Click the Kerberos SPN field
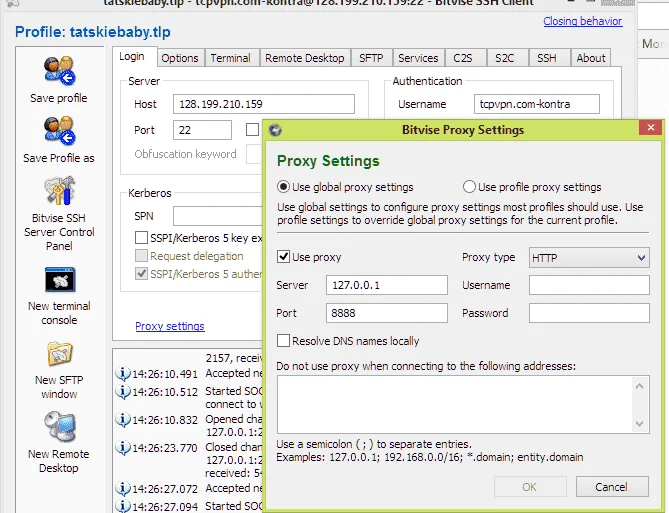Screen dimensions: 669x513 point(218,216)
